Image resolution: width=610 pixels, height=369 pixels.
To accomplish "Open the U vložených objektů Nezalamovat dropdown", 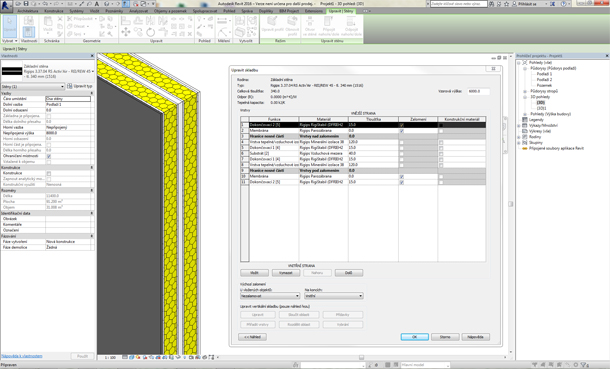I will coord(270,296).
